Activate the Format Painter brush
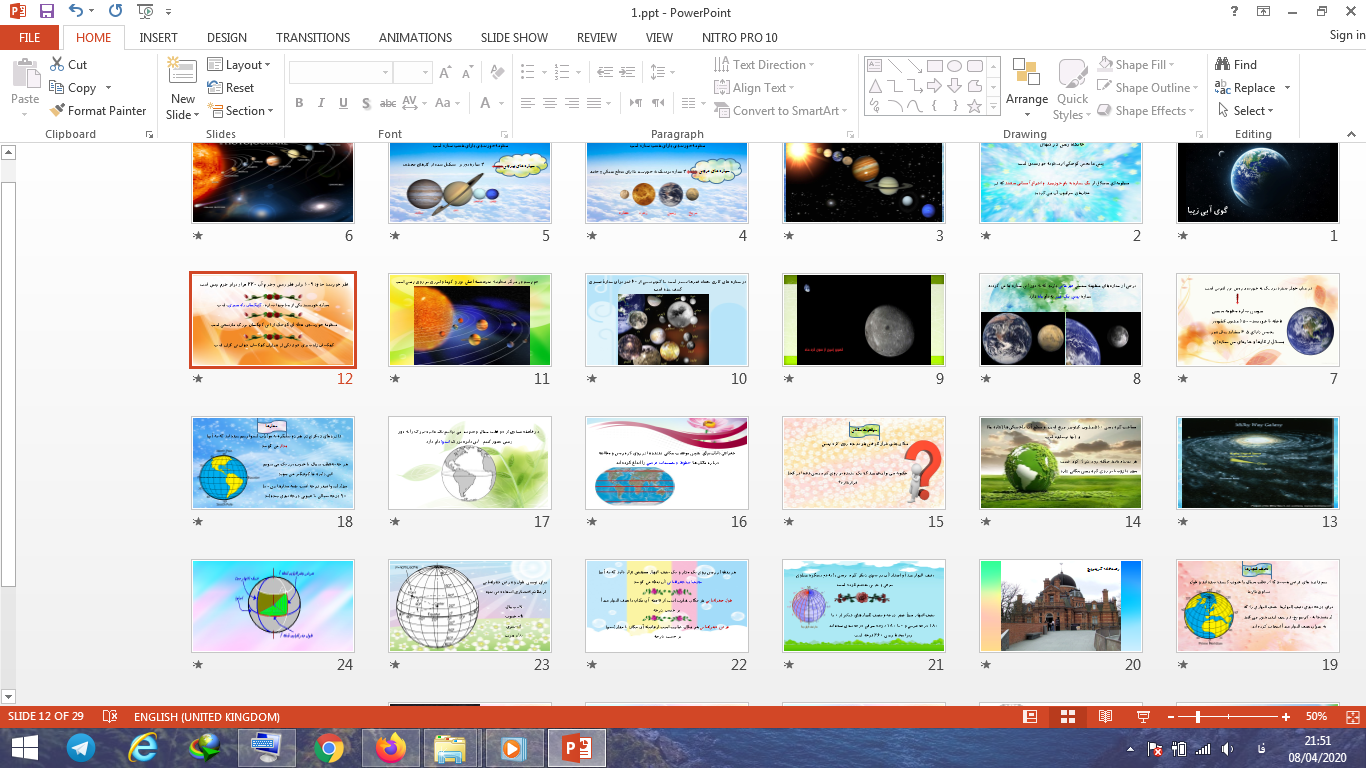Image resolution: width=1366 pixels, height=768 pixels. coord(58,111)
